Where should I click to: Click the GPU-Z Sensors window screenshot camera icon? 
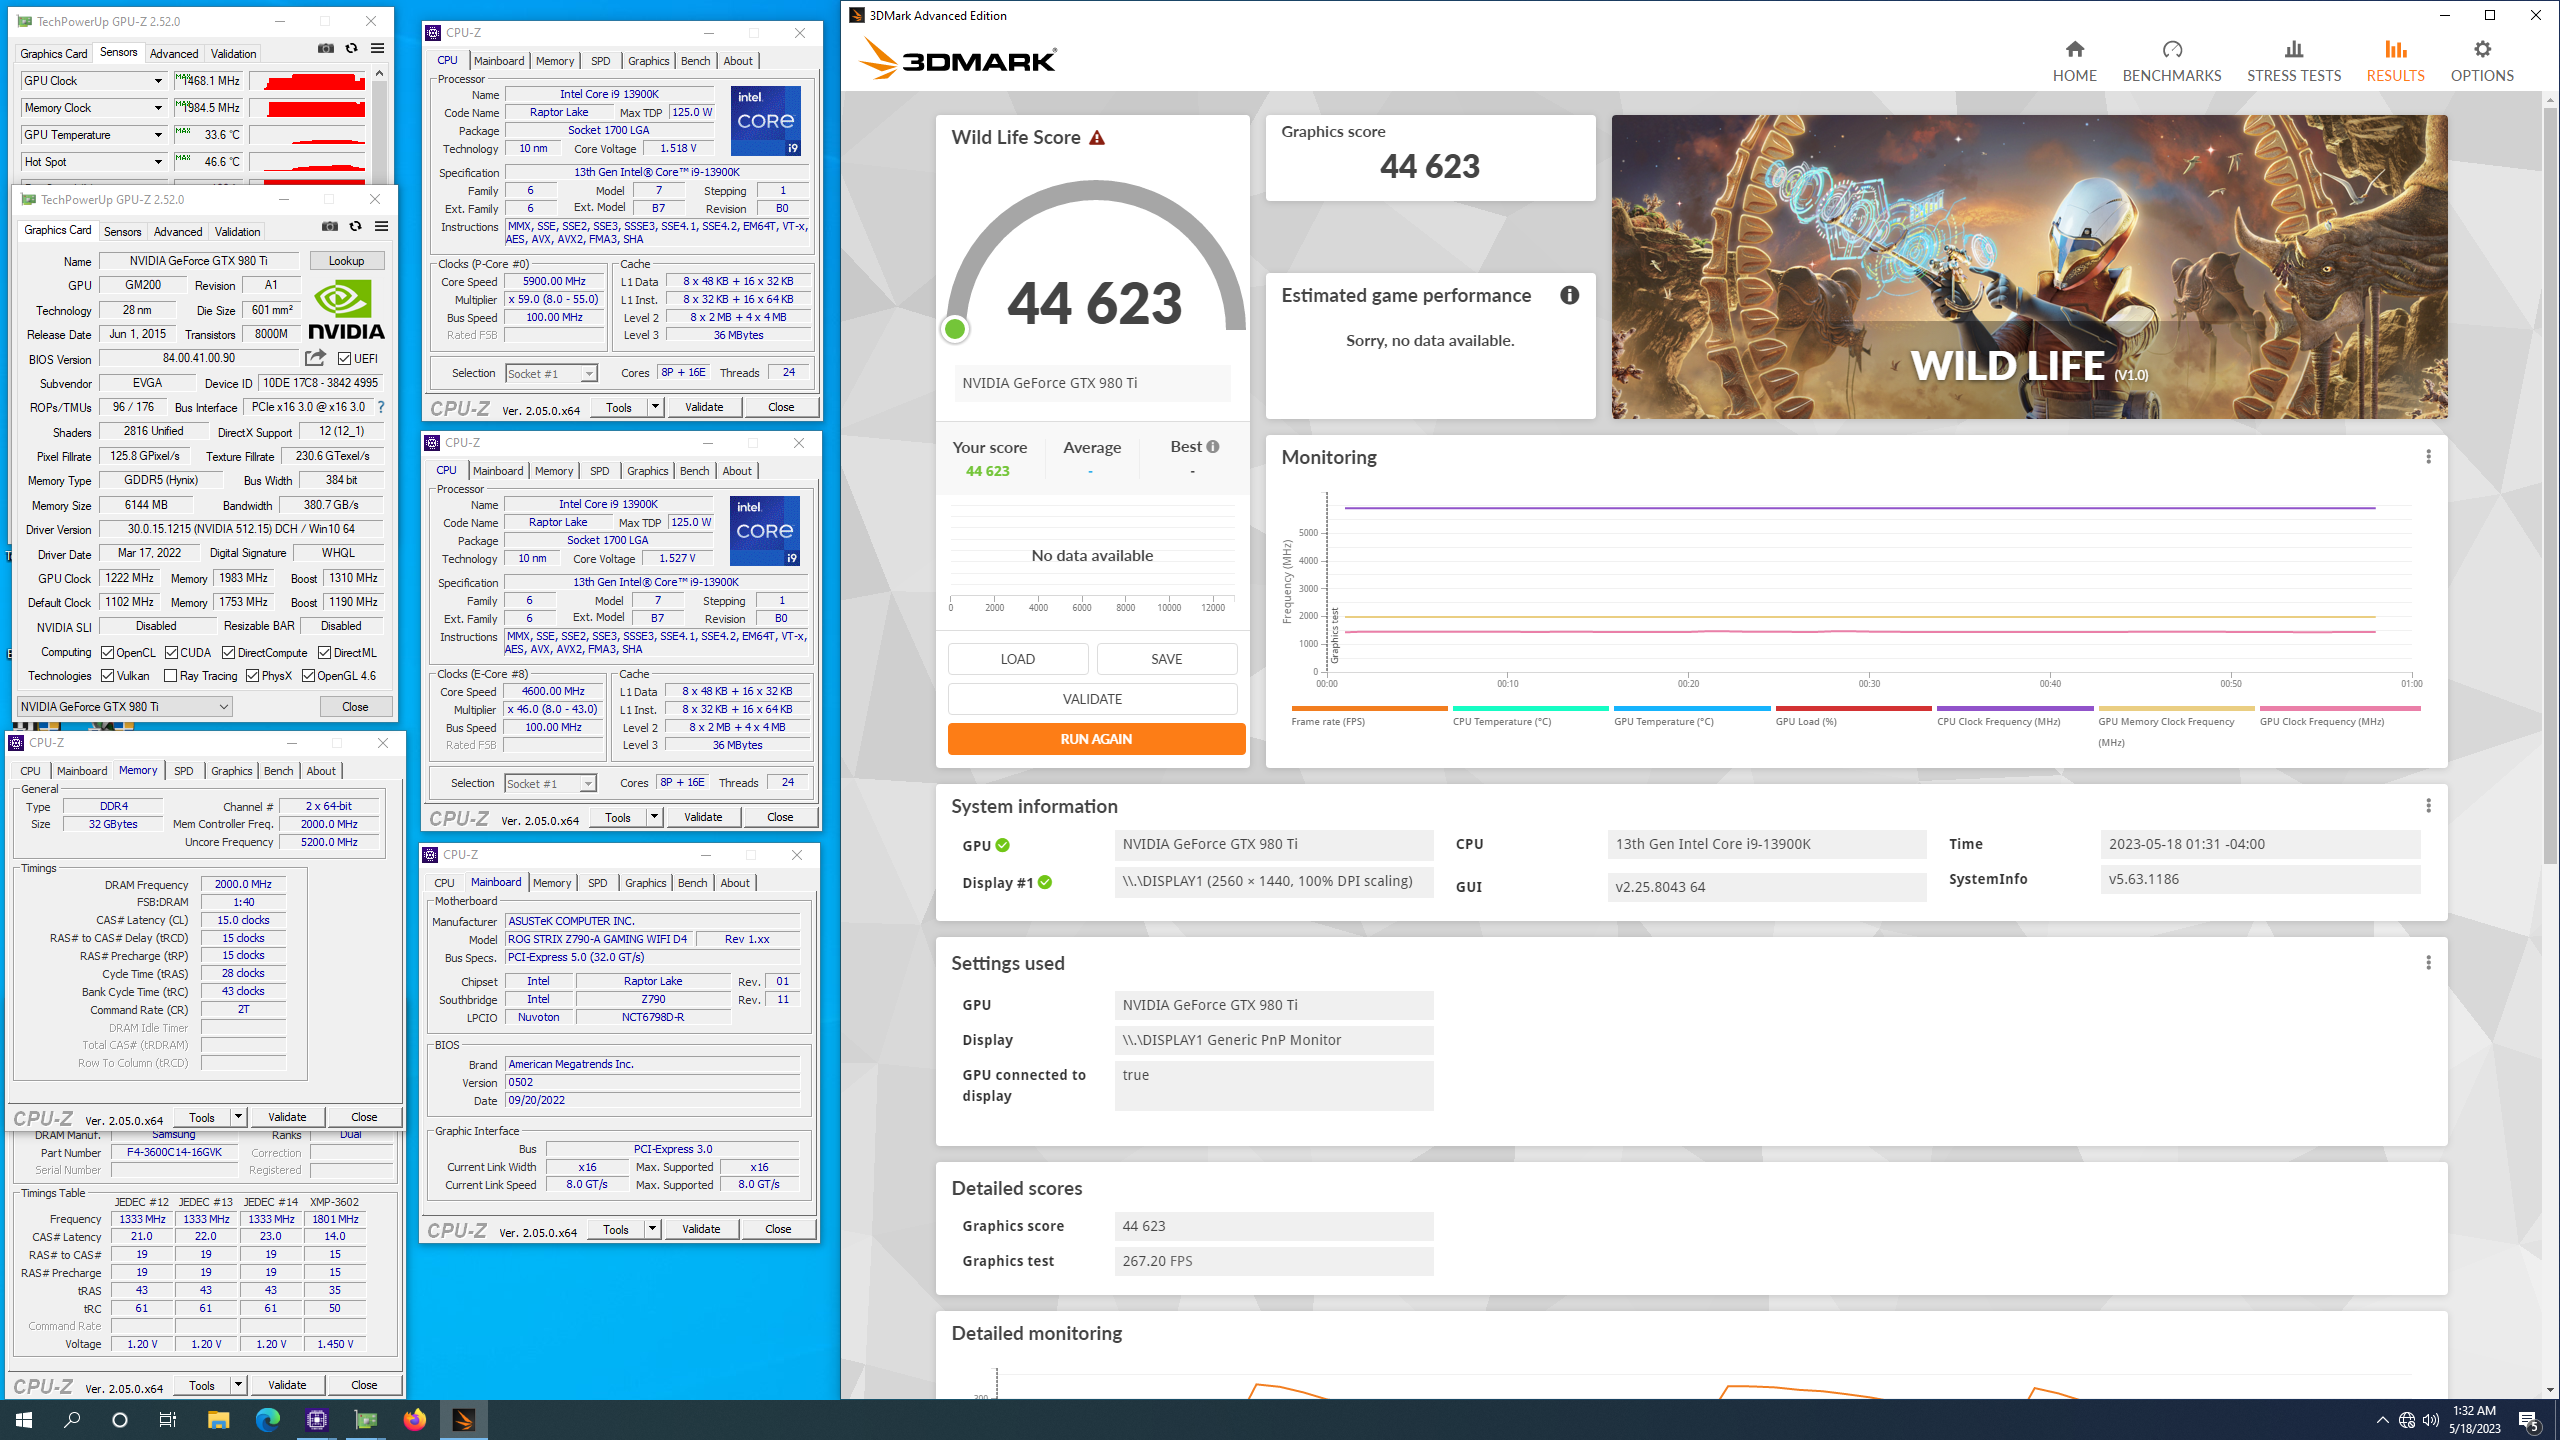point(326,48)
